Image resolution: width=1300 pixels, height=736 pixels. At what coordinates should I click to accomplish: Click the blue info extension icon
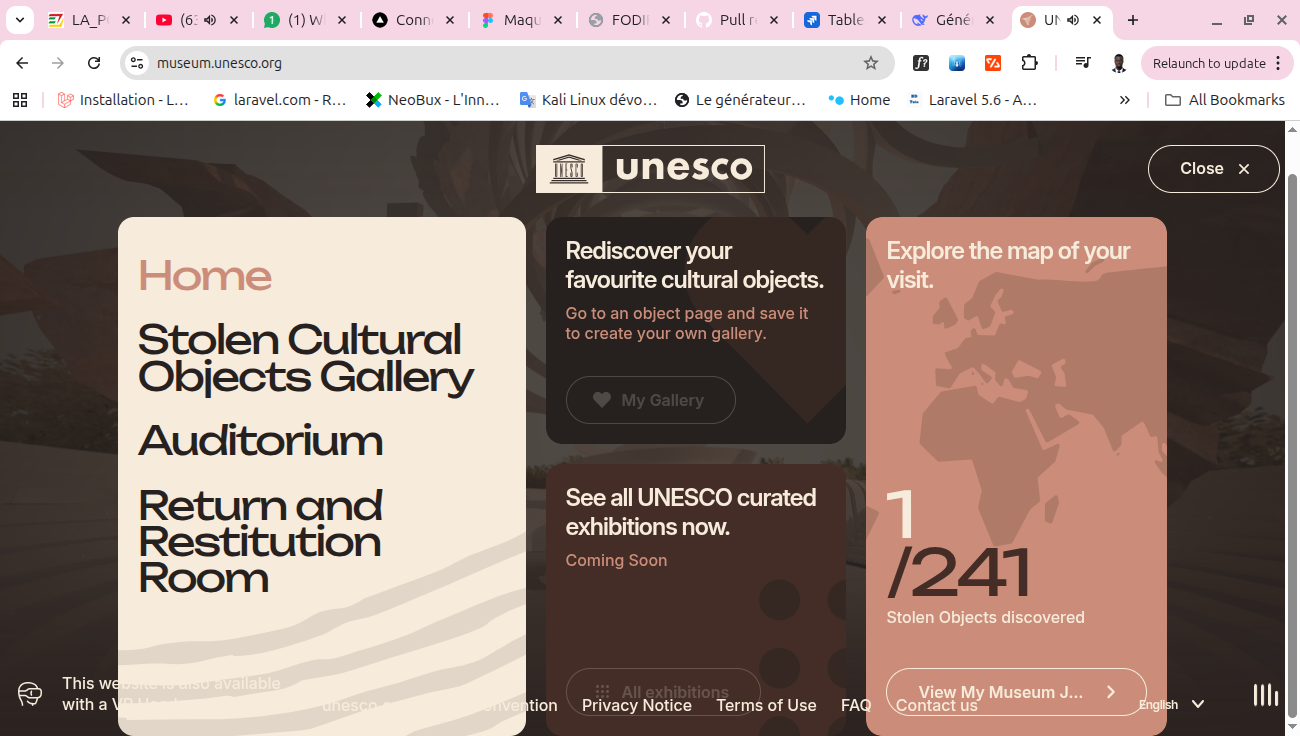(957, 63)
